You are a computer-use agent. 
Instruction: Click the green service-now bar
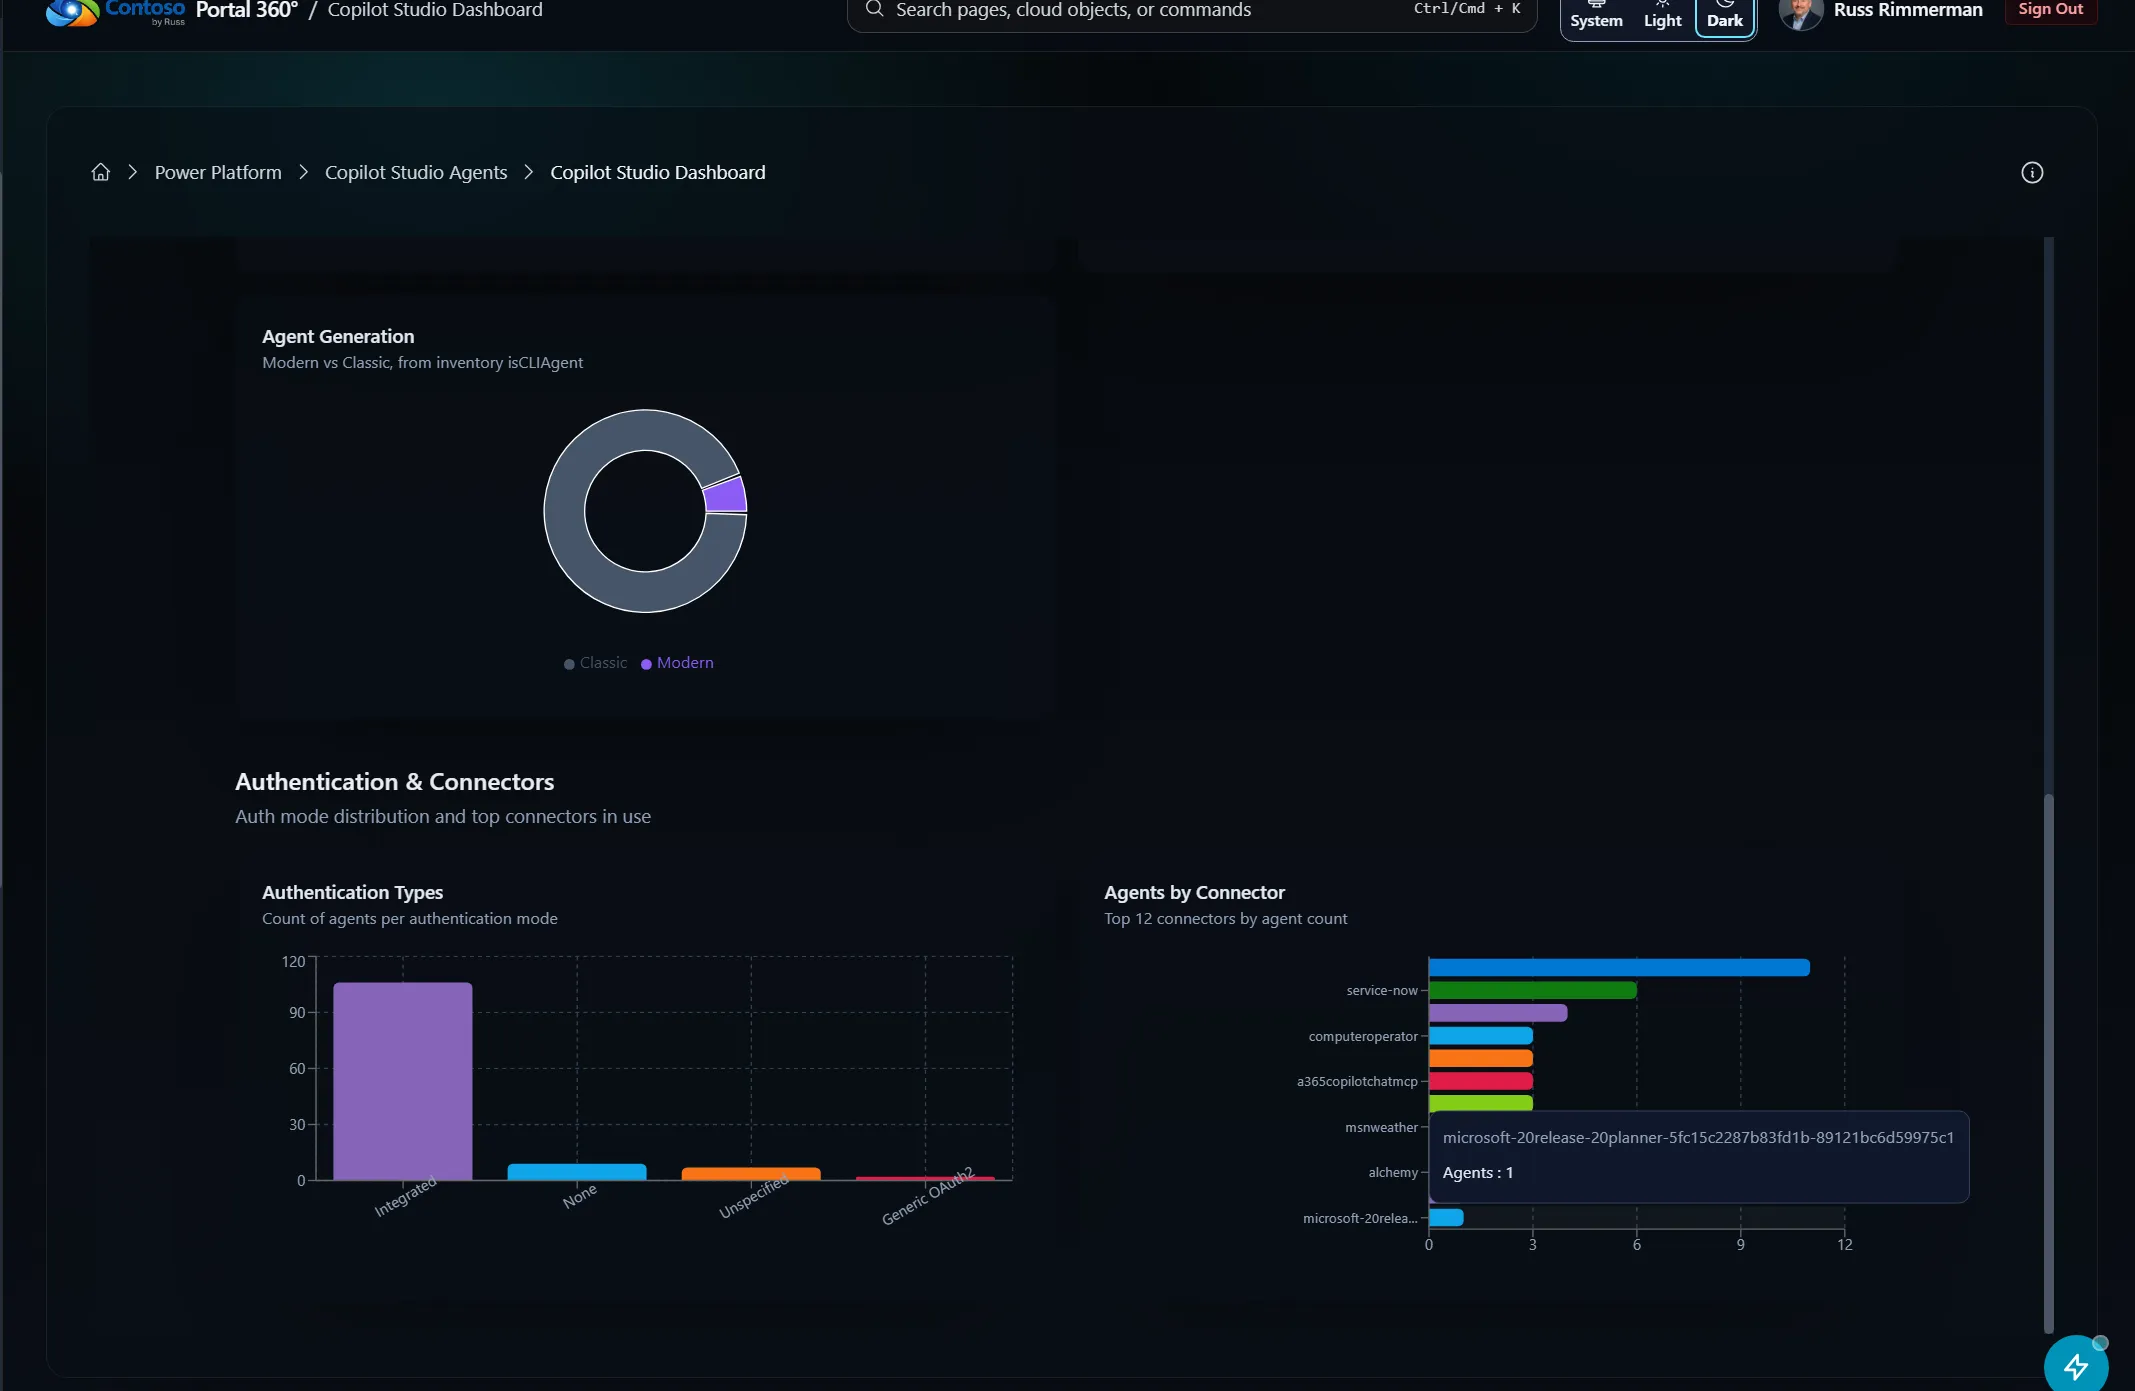click(x=1532, y=990)
